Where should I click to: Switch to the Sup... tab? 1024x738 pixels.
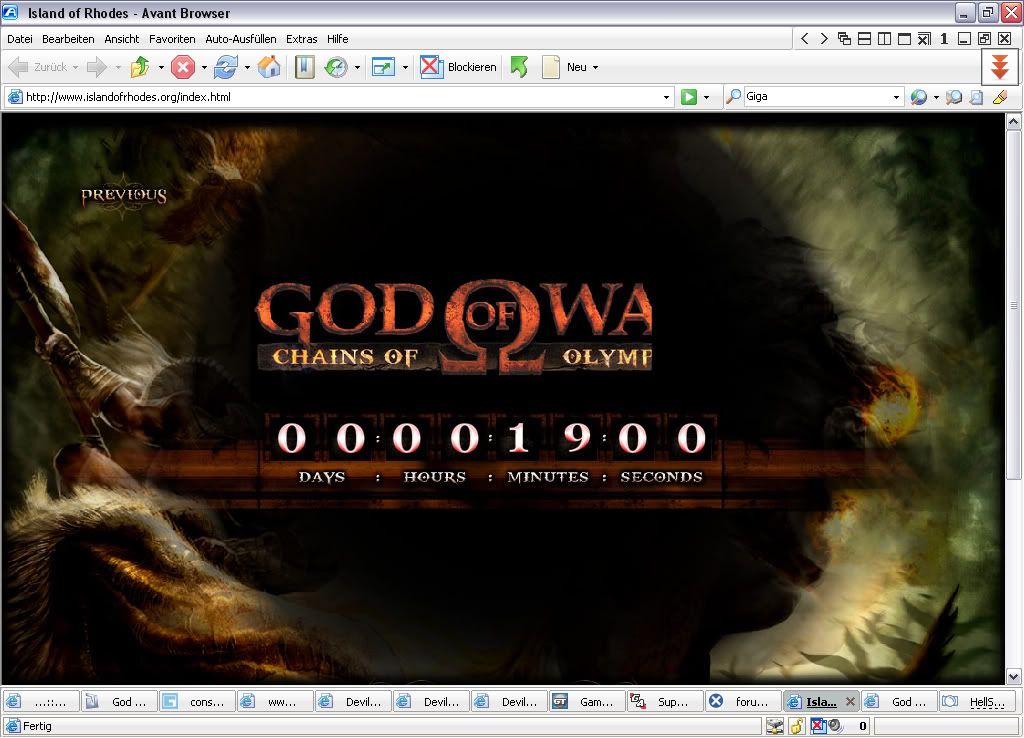coord(664,702)
